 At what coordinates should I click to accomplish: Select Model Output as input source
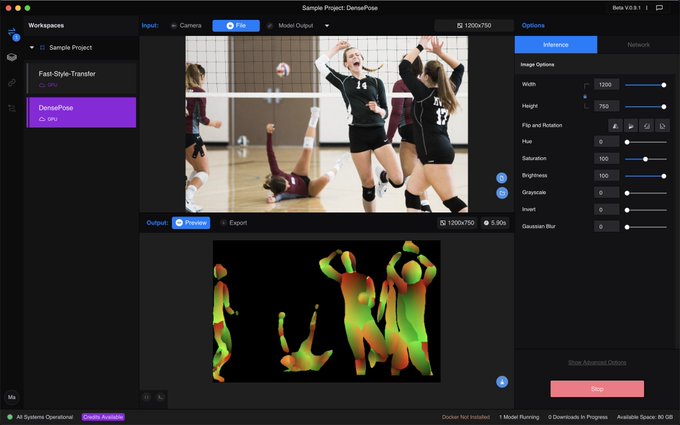(x=290, y=26)
